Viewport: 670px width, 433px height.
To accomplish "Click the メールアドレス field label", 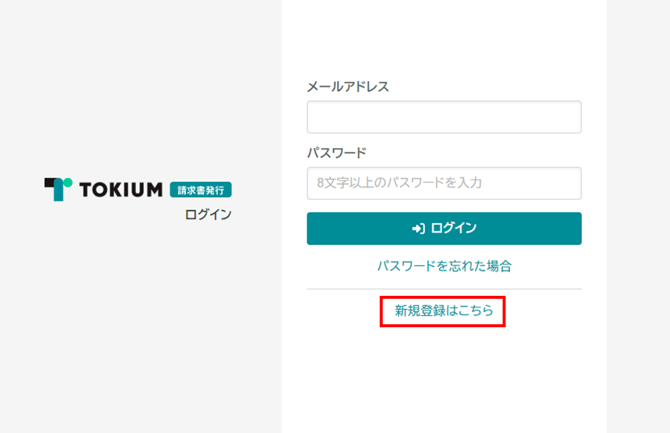I will (x=348, y=86).
